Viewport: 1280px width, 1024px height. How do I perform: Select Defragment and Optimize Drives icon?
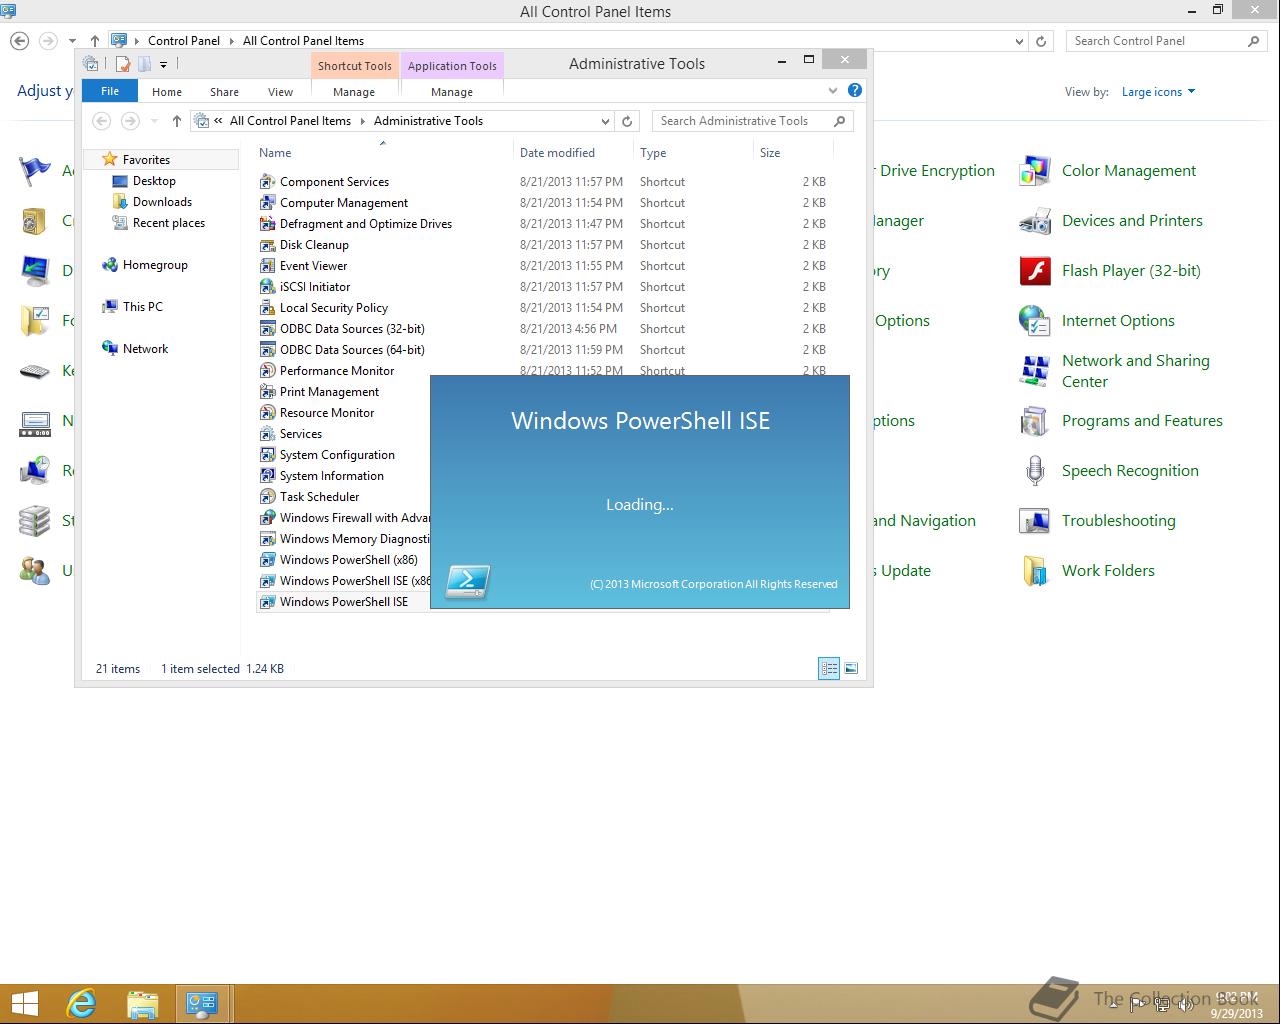(x=267, y=224)
